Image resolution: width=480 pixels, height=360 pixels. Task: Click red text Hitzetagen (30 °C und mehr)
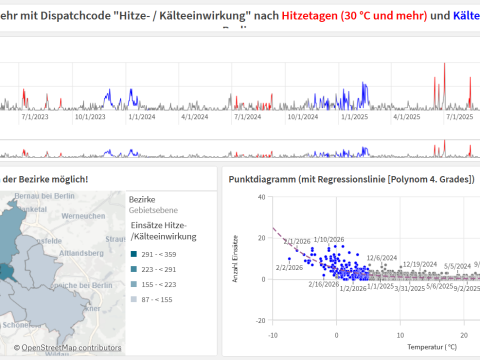(x=354, y=16)
